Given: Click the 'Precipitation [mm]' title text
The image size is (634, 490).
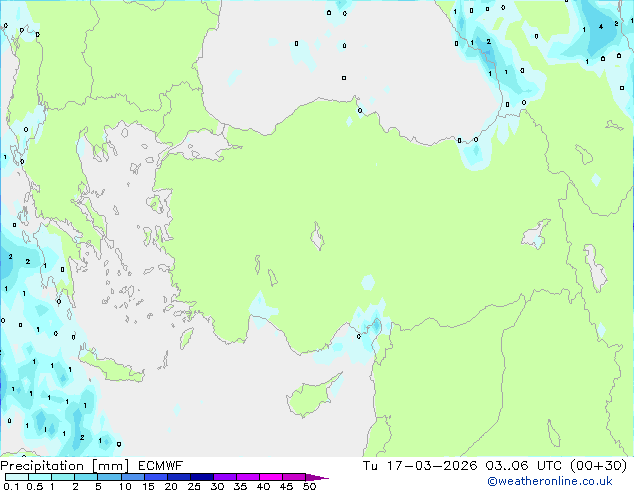Looking at the screenshot, I should [x=64, y=466].
